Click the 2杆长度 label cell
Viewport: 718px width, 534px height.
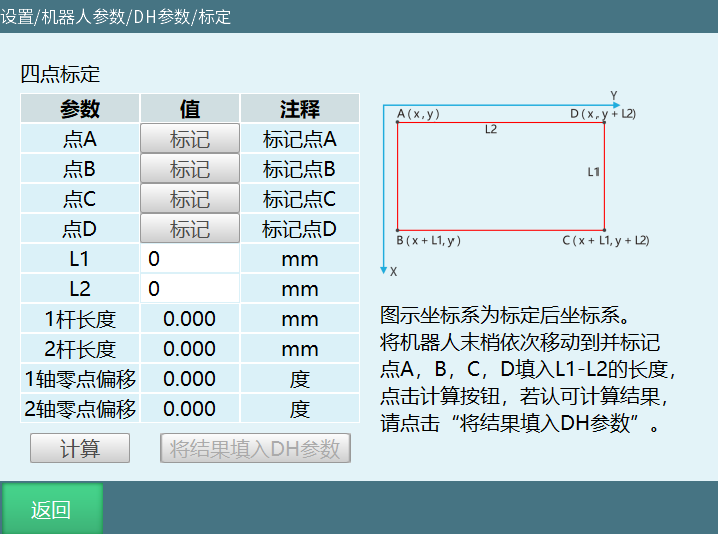[80, 349]
